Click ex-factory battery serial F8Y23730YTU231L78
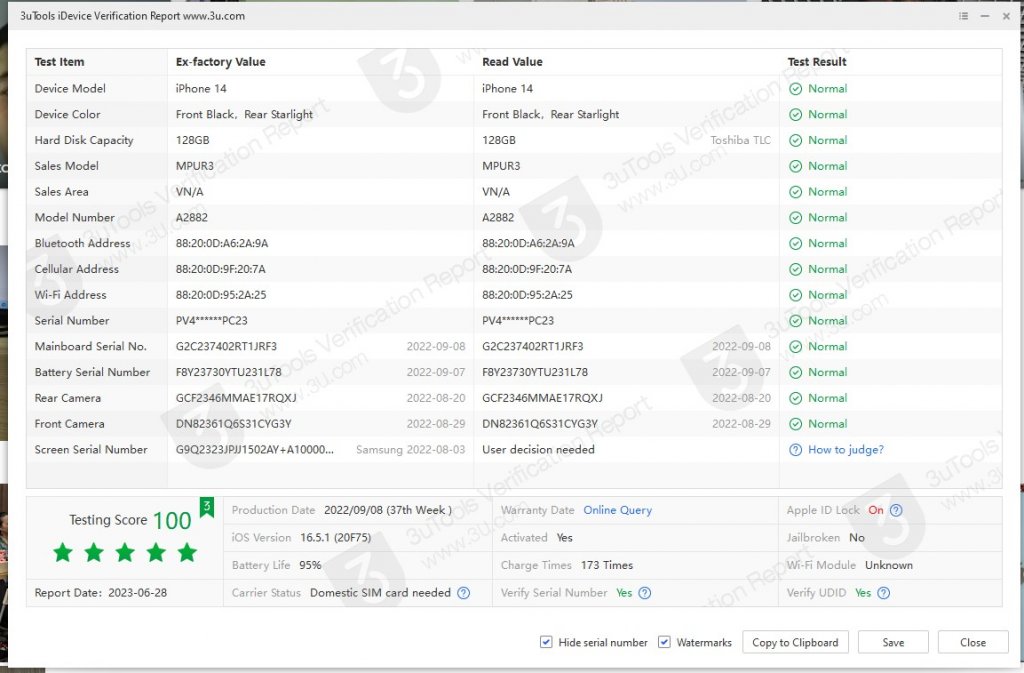 pyautogui.click(x=229, y=373)
